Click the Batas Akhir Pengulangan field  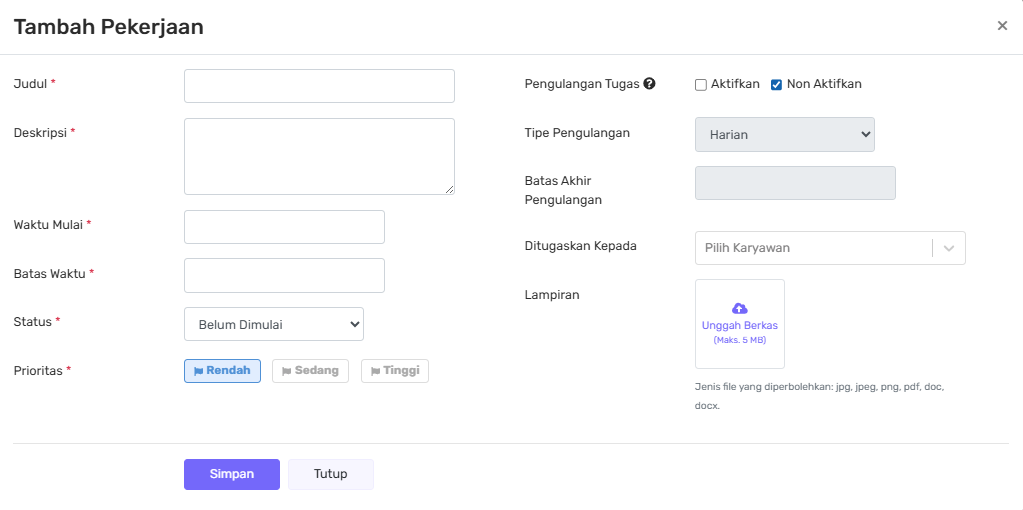tap(795, 183)
